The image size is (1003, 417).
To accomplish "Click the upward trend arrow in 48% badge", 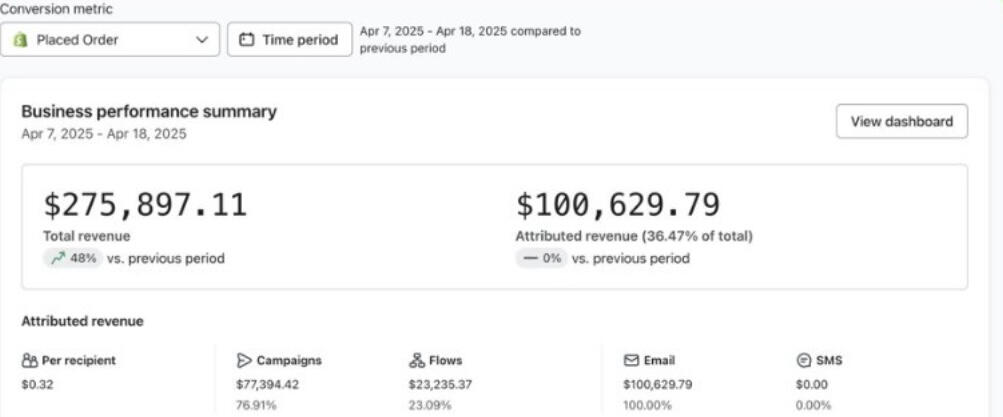I will [x=58, y=258].
